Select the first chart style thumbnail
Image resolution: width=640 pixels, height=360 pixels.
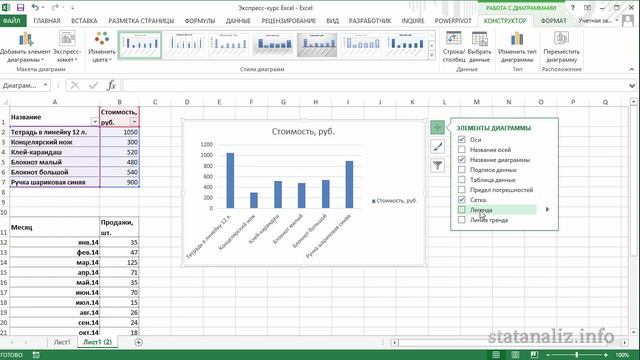pos(140,45)
